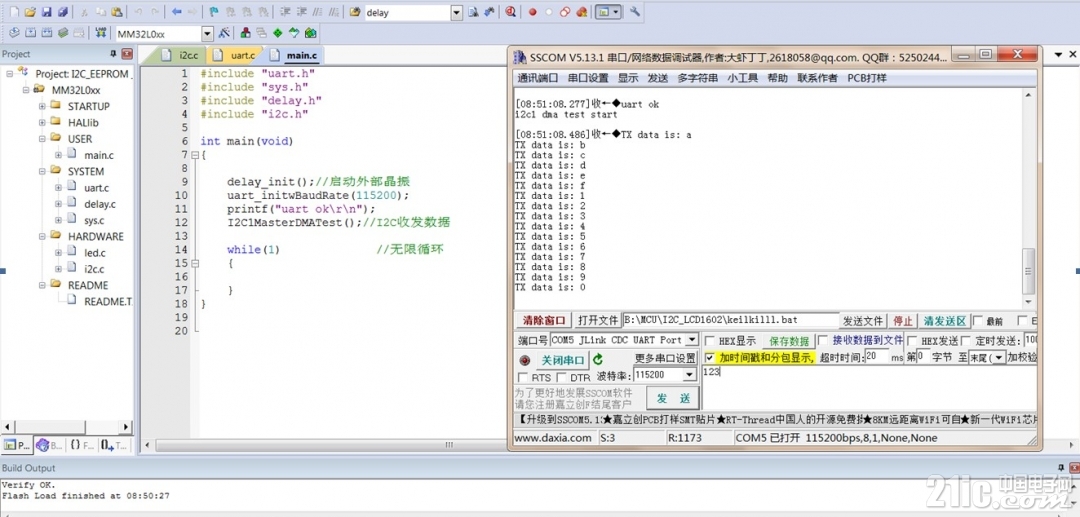This screenshot has height=517, width=1080.
Task: Collapse the HARDWARE group
Action: click(43, 236)
